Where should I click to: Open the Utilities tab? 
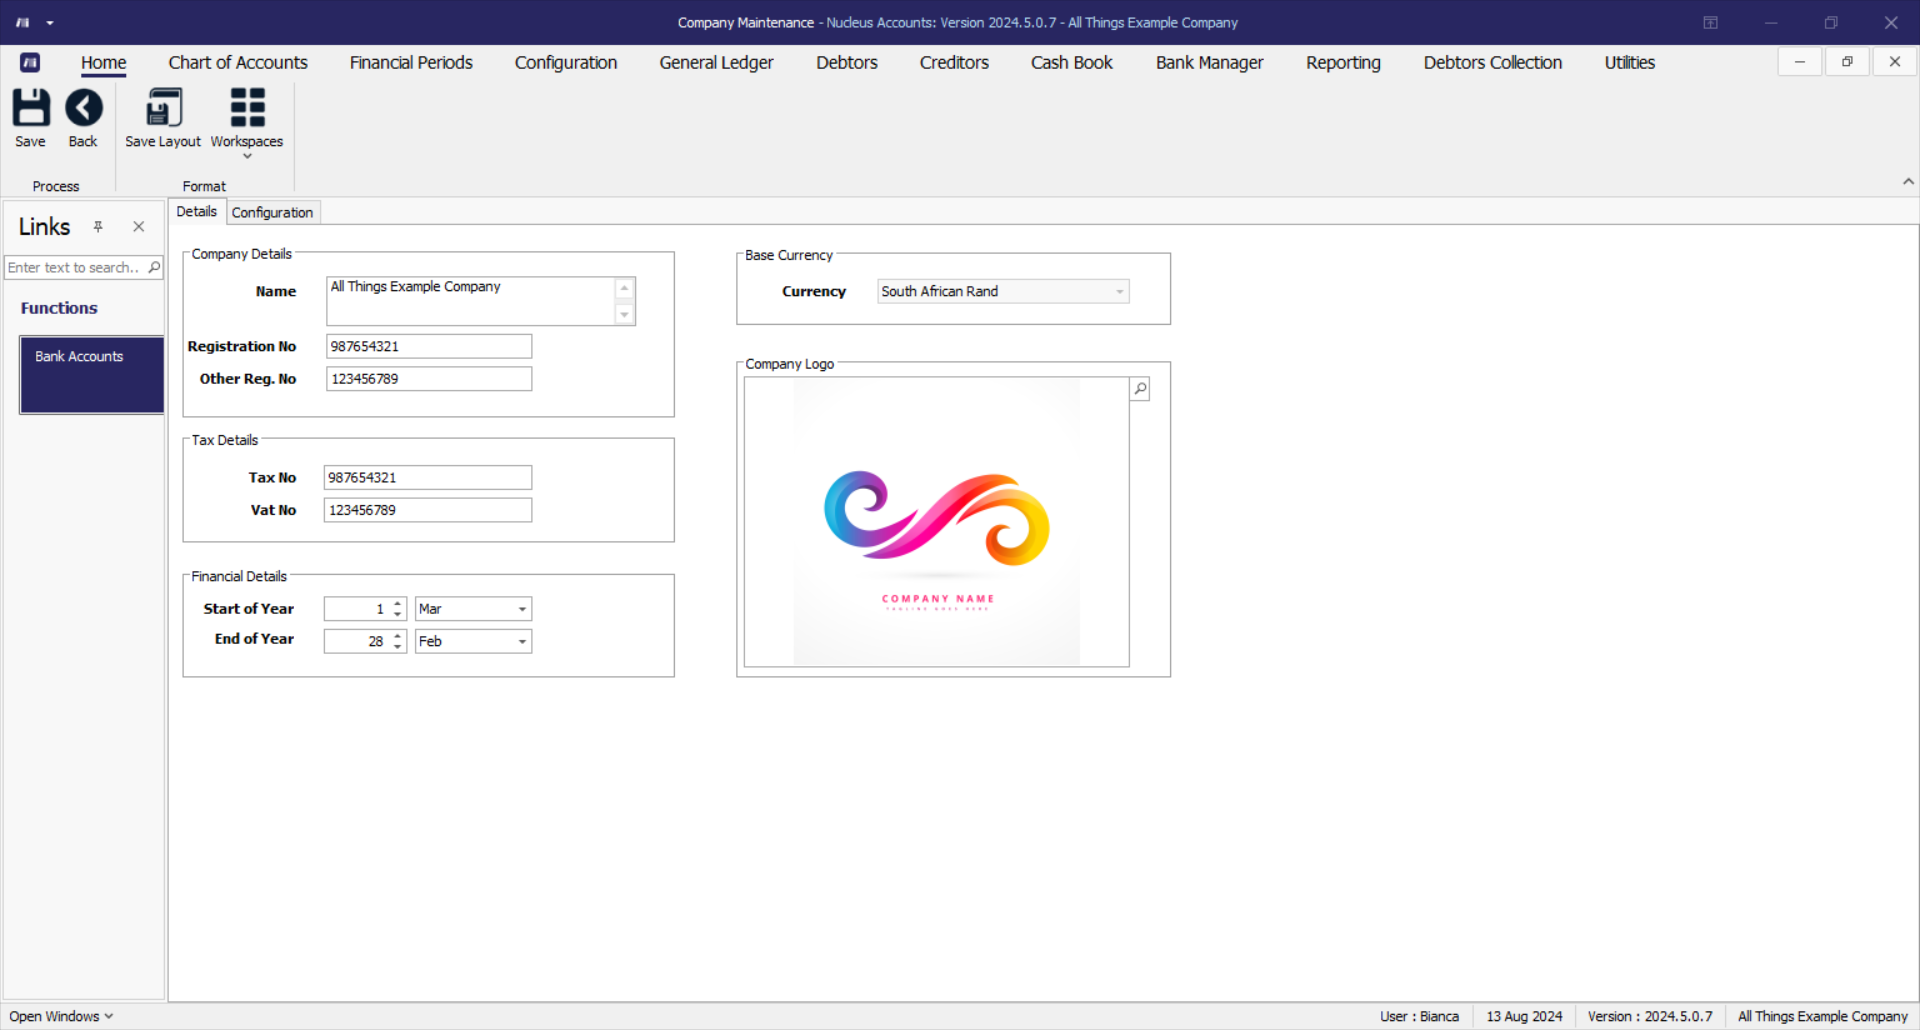coord(1630,62)
